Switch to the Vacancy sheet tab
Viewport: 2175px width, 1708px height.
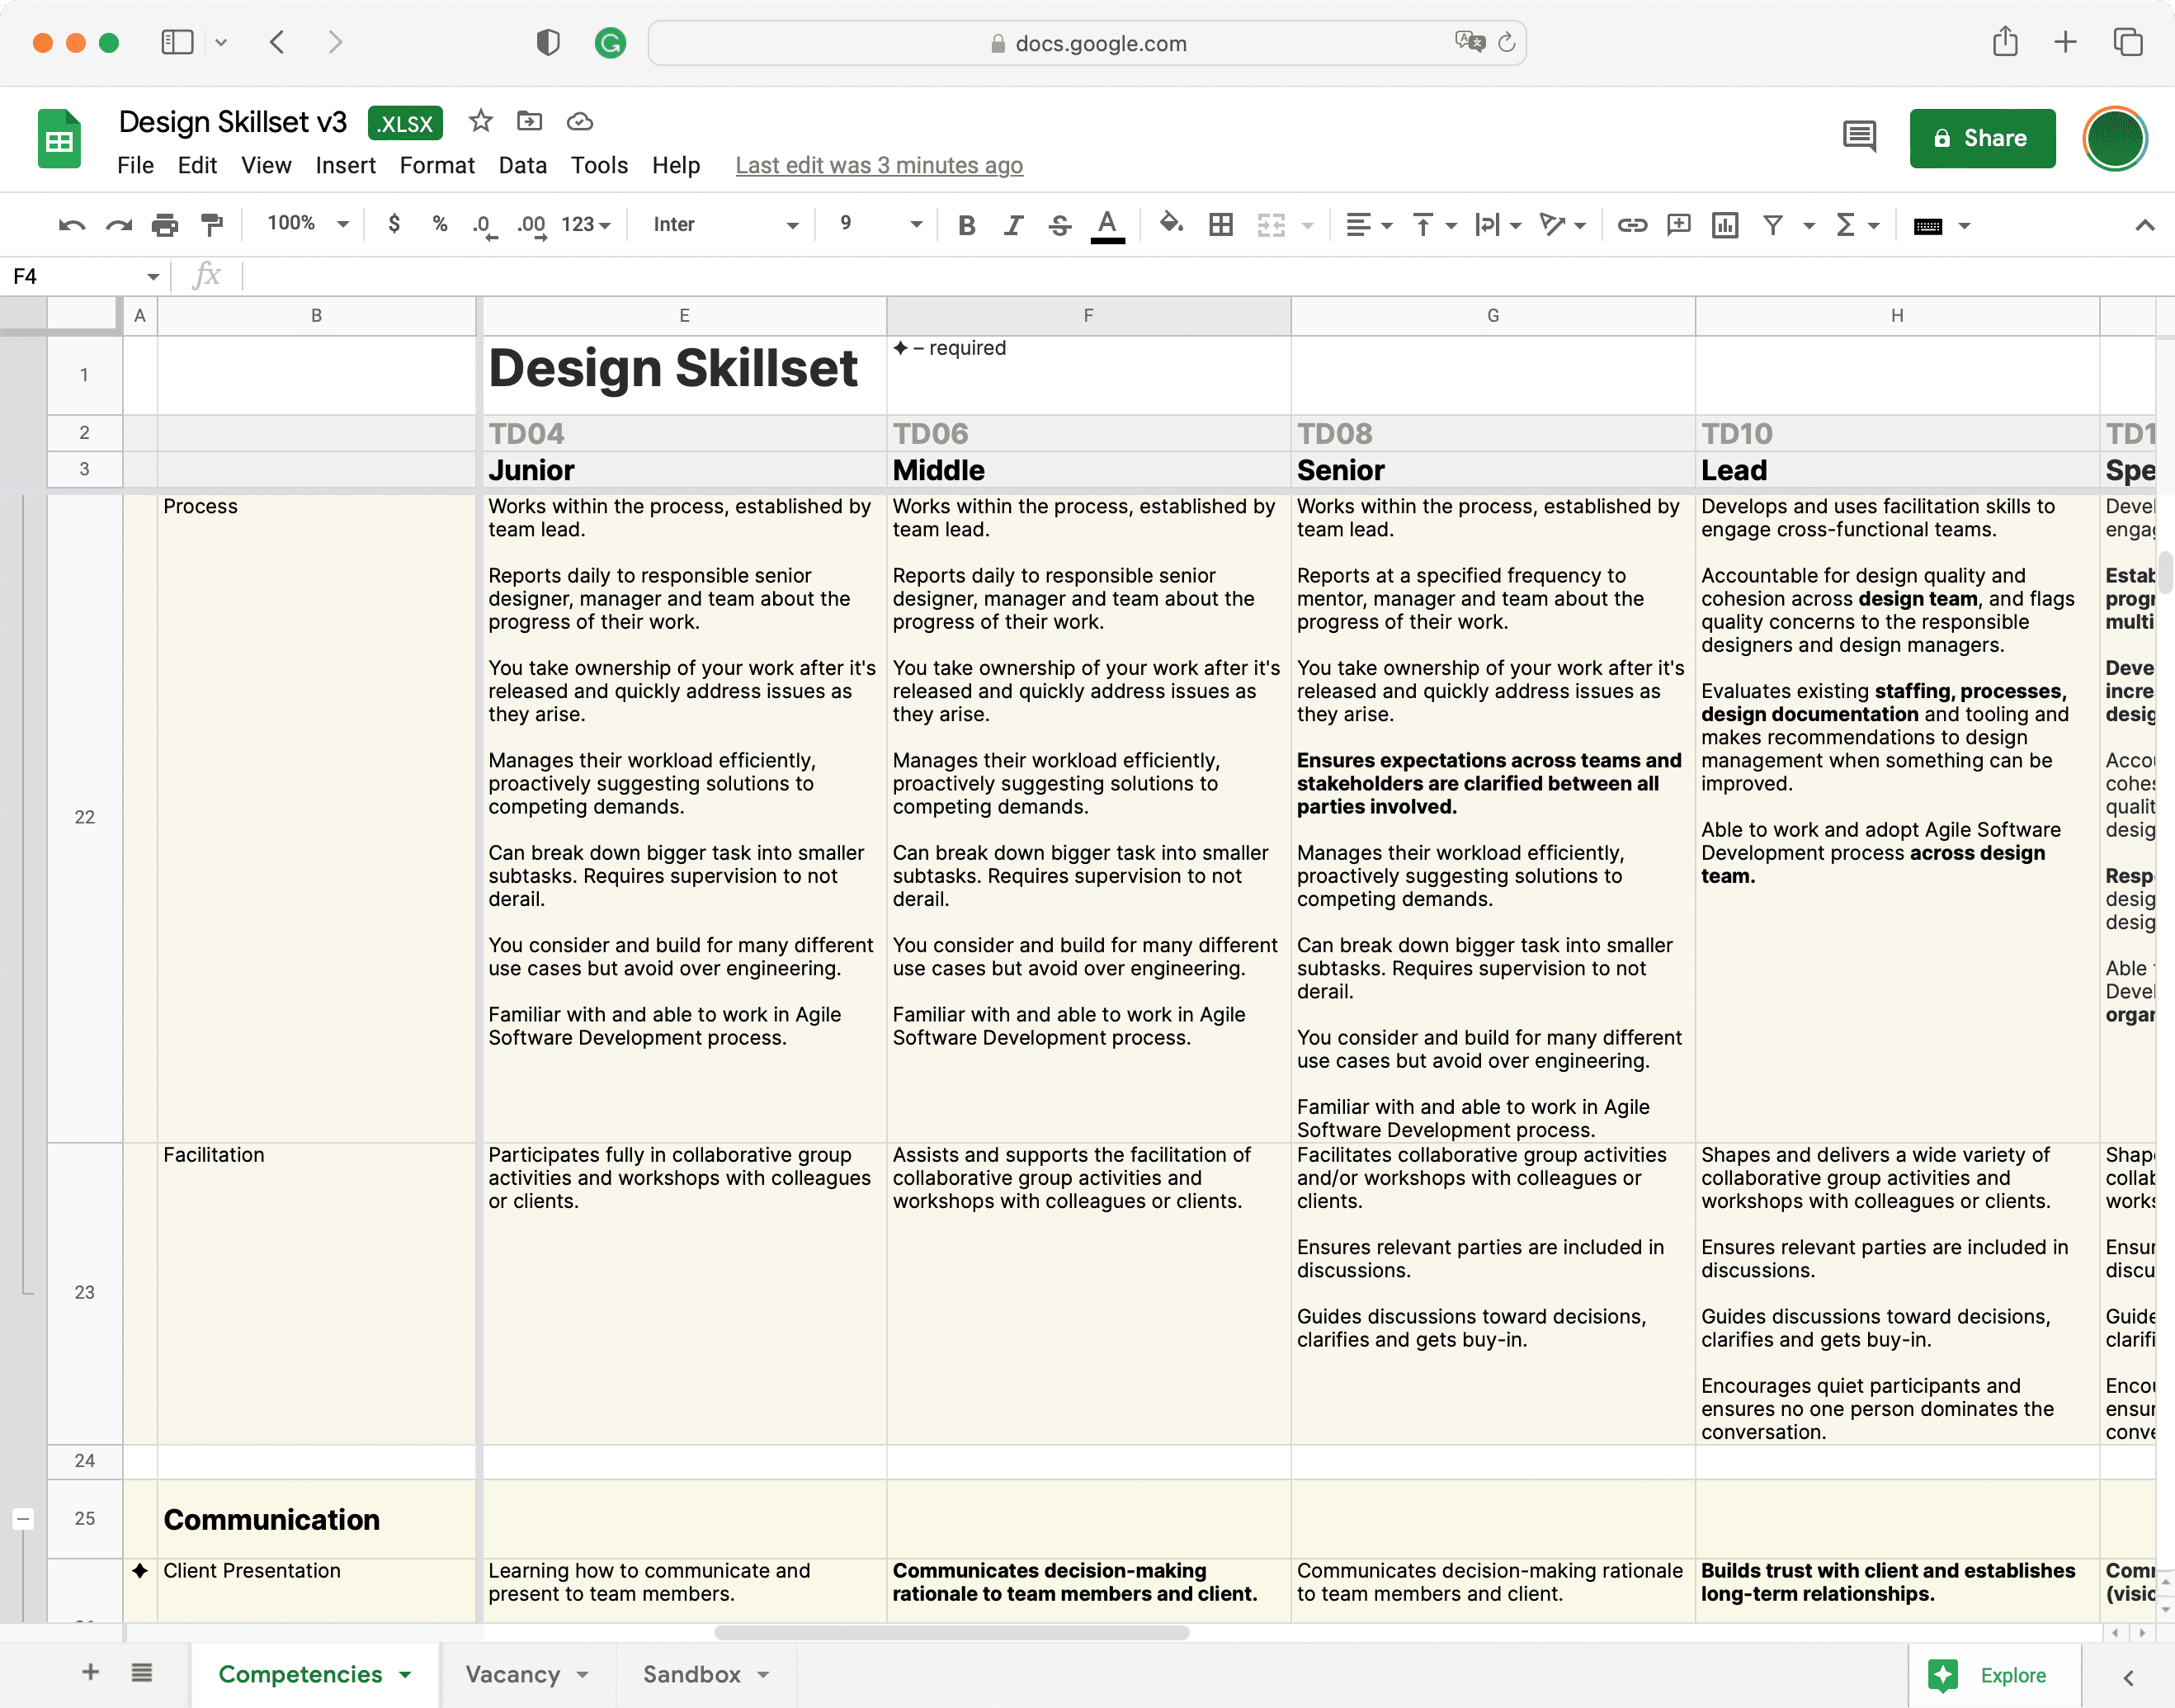[513, 1674]
